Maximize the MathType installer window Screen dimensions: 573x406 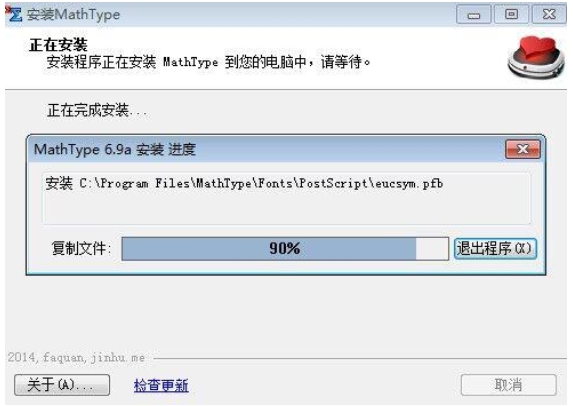click(511, 15)
